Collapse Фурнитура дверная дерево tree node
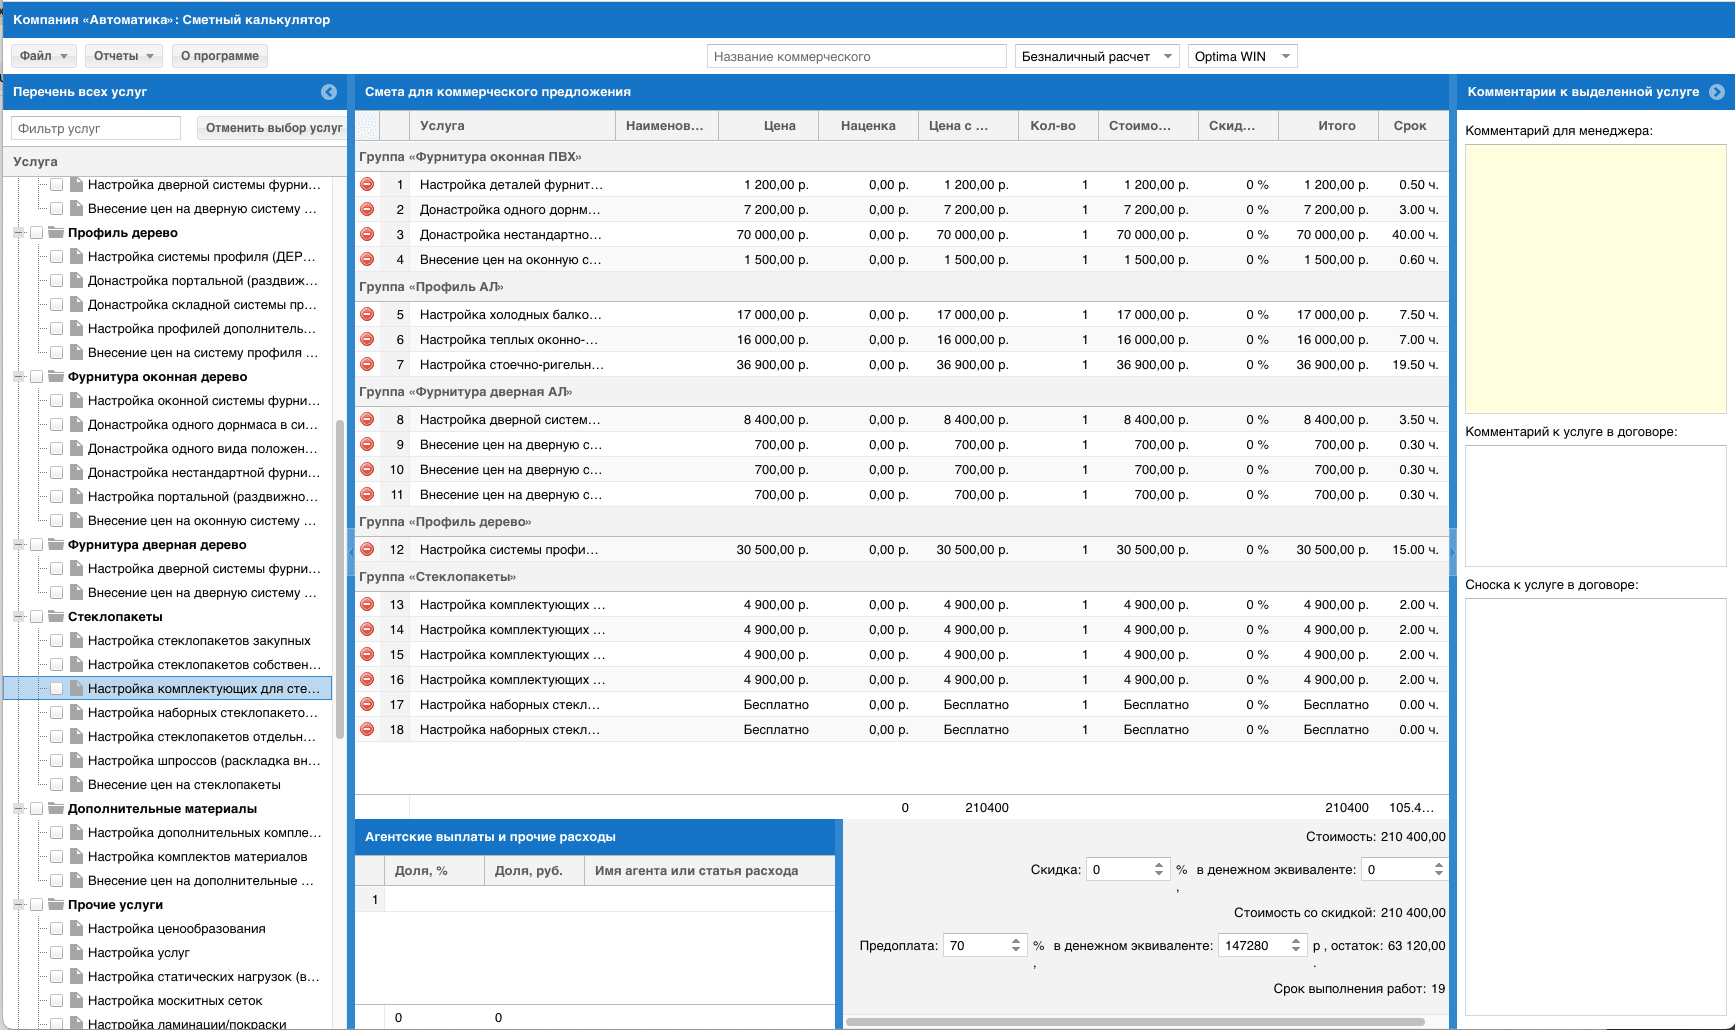1735x1030 pixels. click(18, 545)
